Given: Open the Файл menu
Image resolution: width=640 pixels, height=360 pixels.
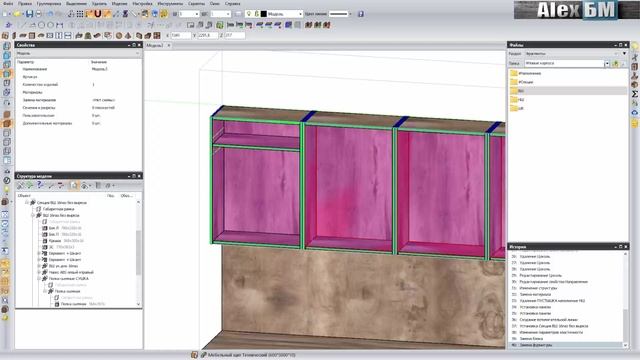Looking at the screenshot, I should click(x=8, y=3).
